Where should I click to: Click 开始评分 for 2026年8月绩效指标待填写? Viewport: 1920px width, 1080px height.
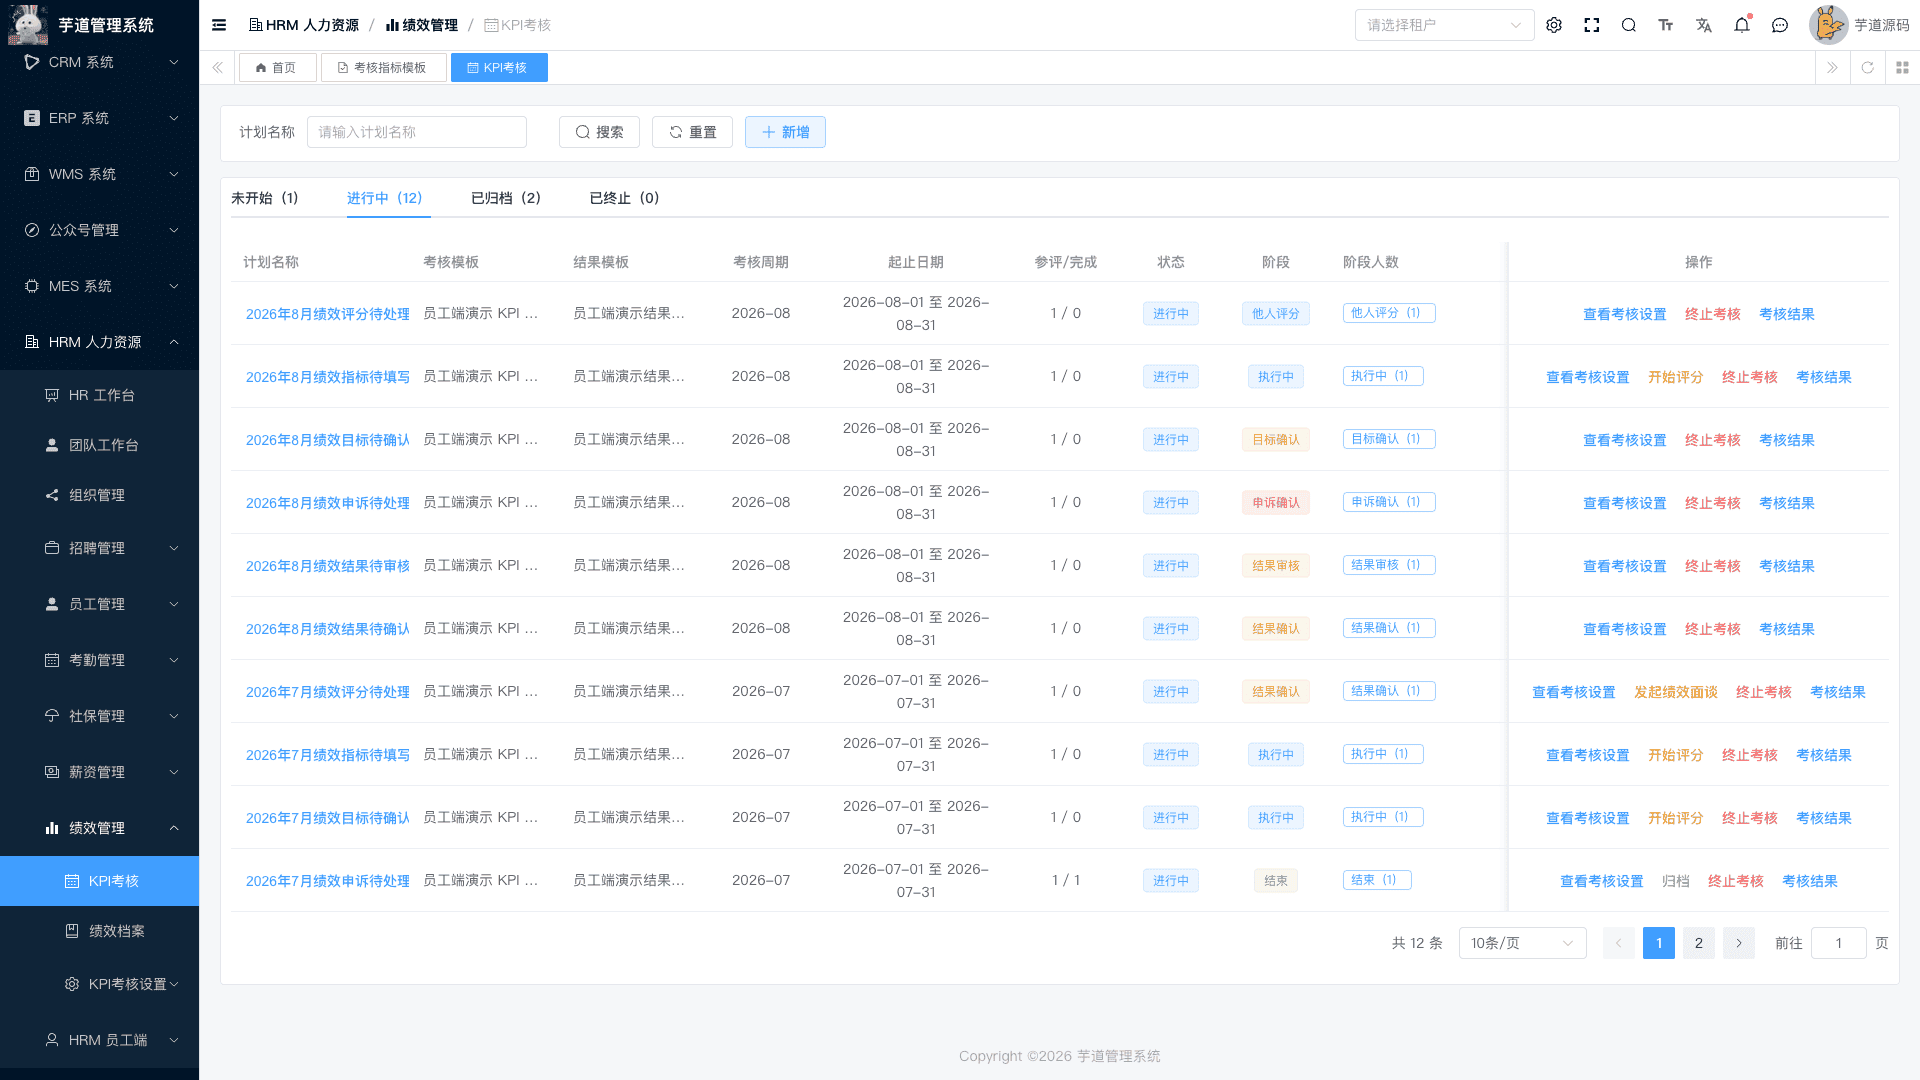pos(1676,377)
